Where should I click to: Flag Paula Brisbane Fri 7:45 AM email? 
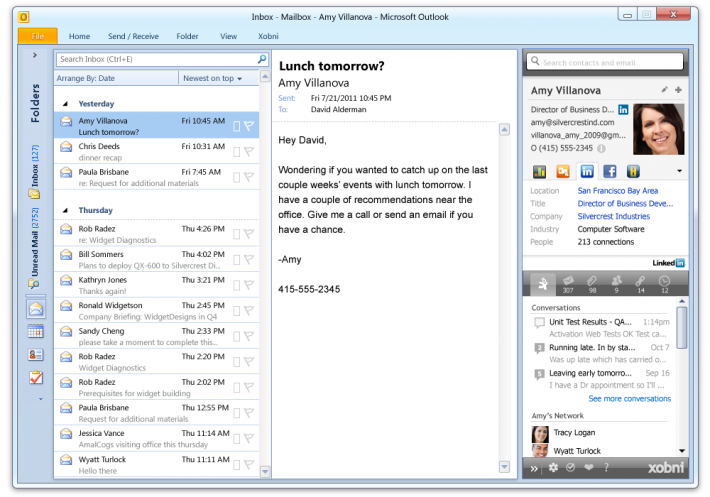coord(249,177)
